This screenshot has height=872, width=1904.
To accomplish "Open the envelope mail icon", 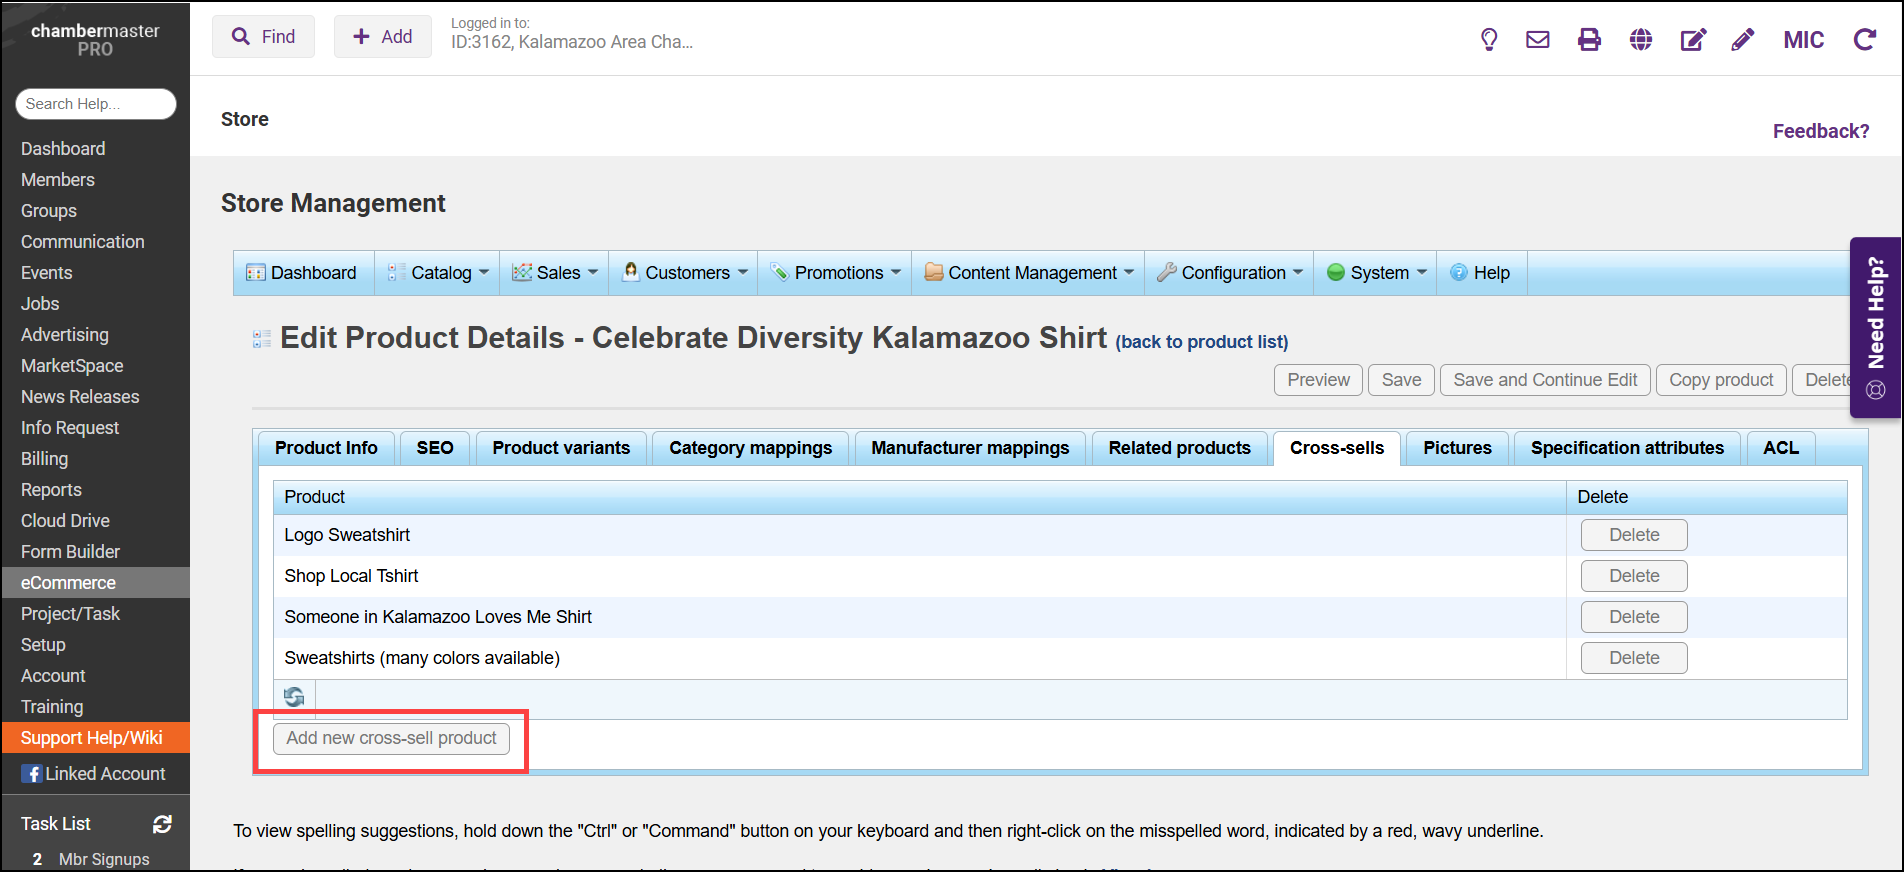I will [x=1538, y=40].
